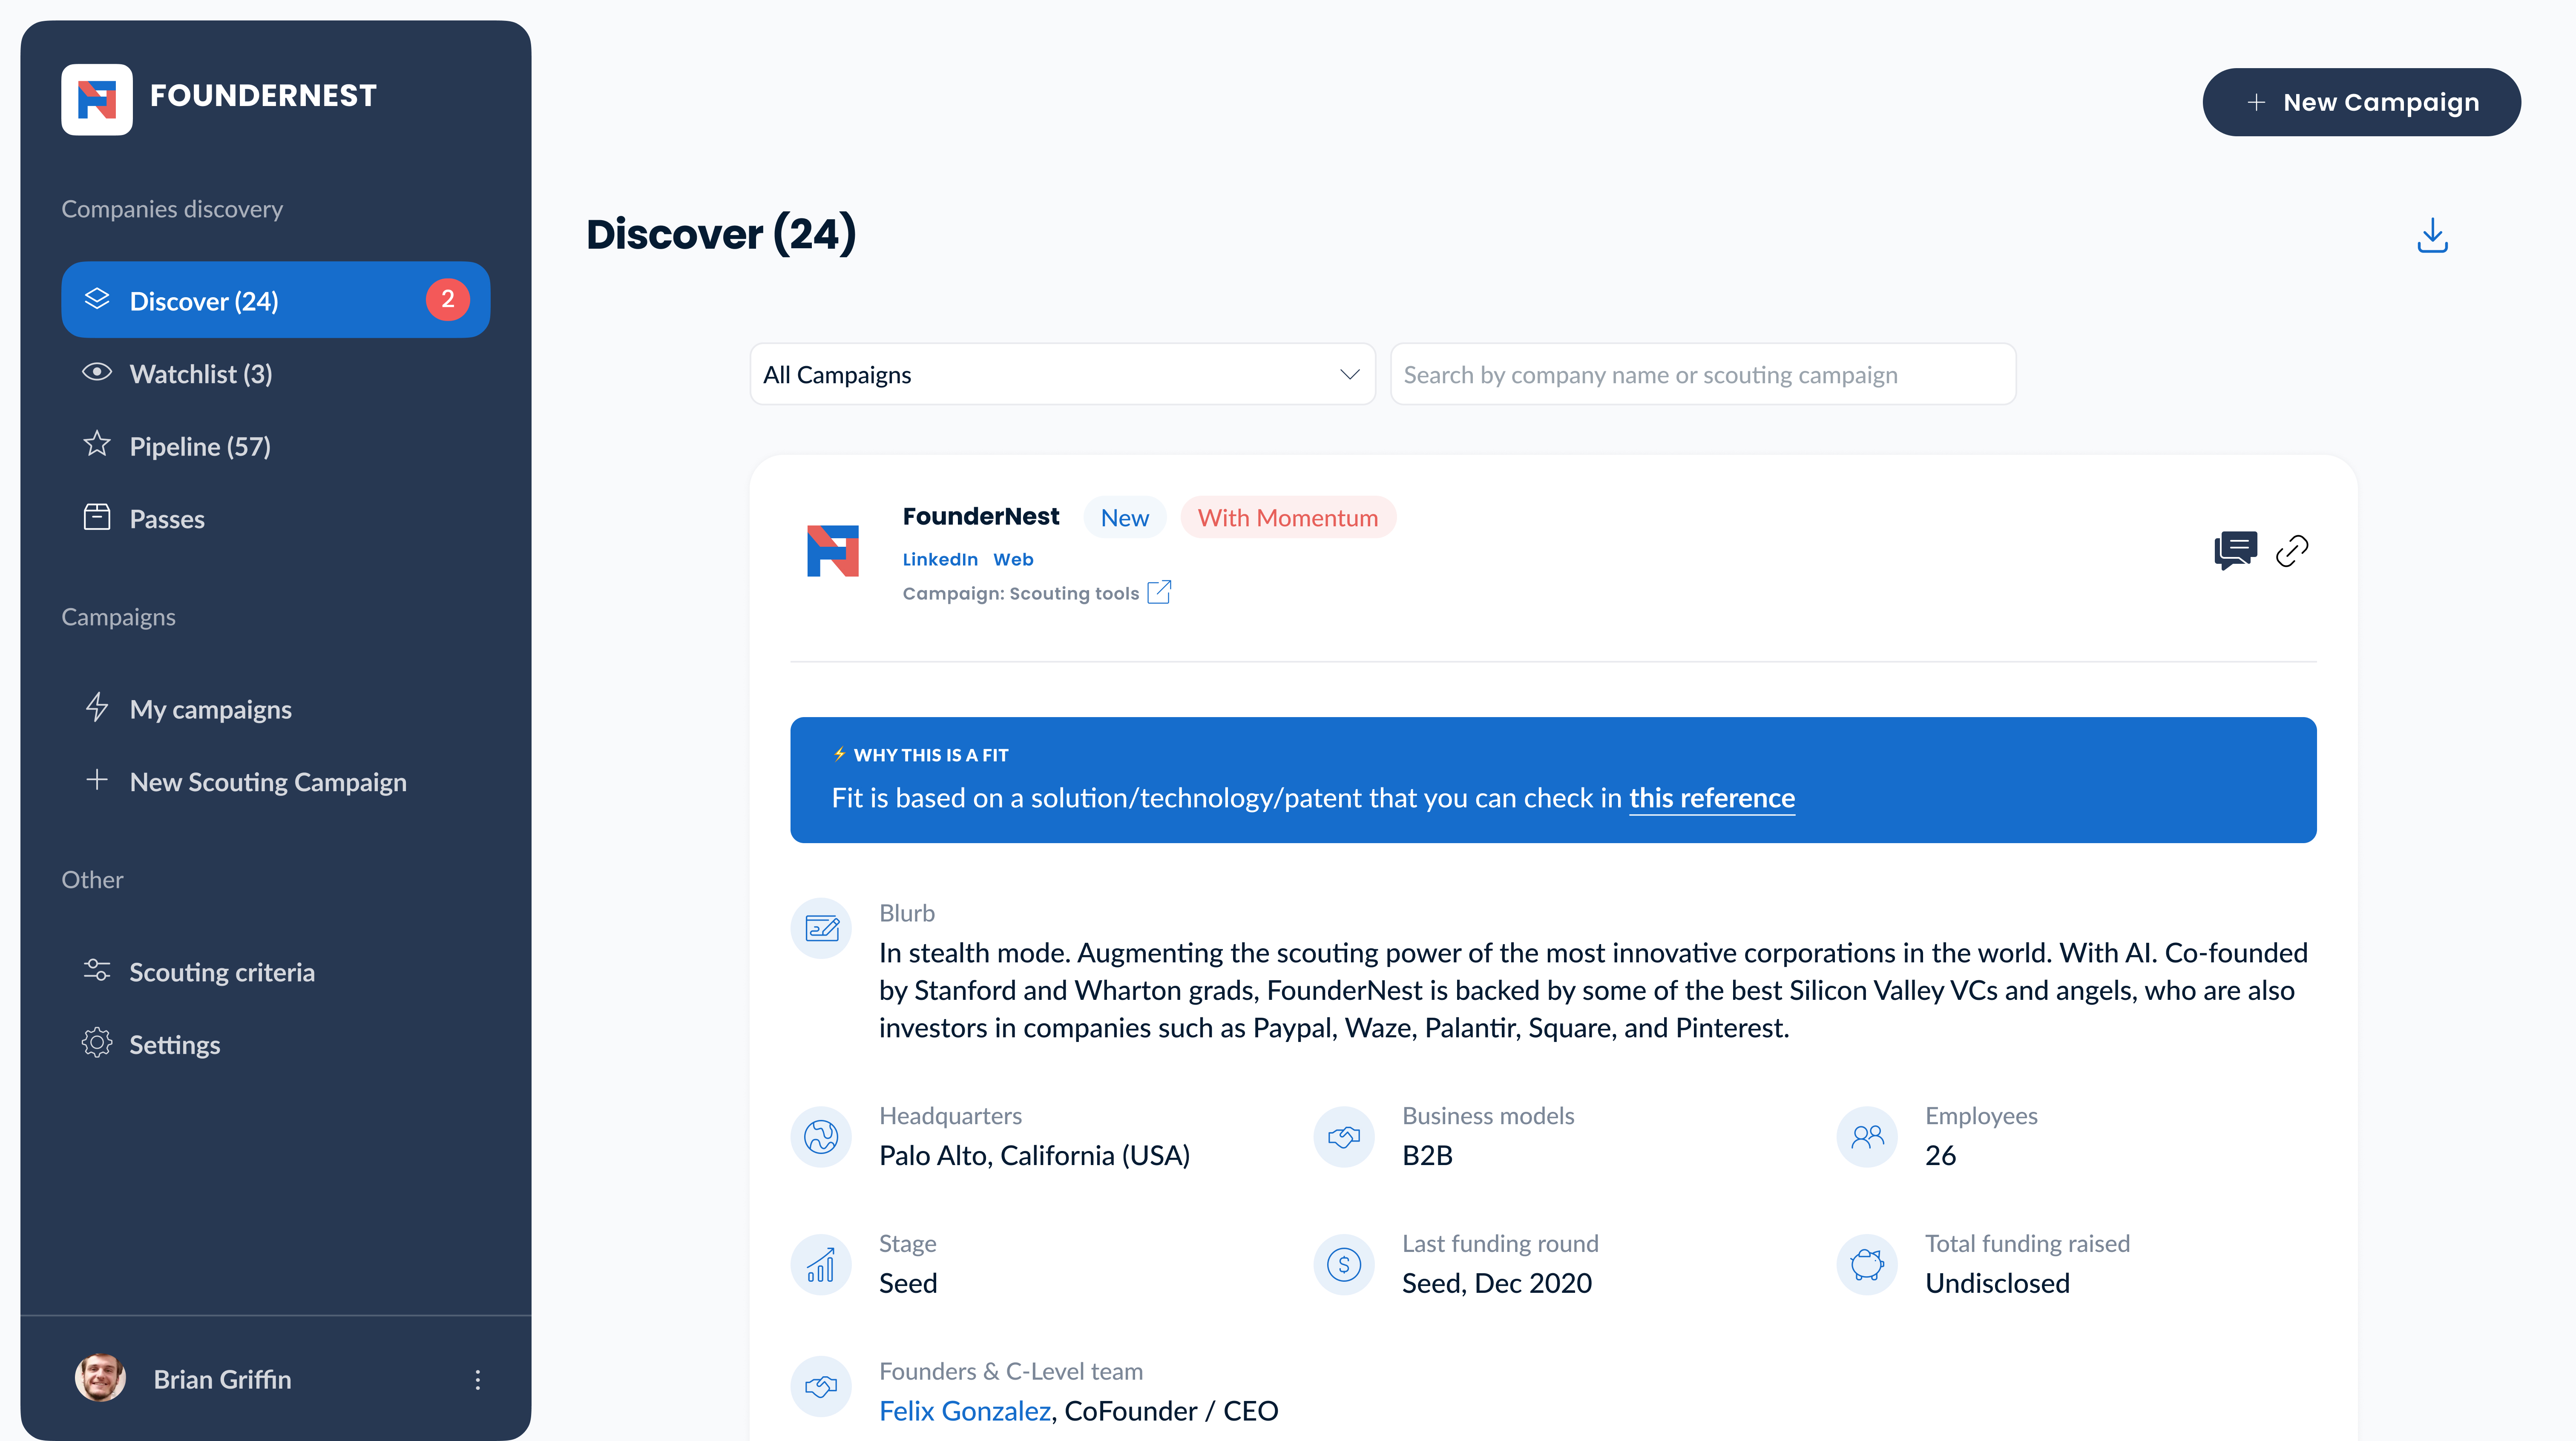Click the With Momentum tag
Viewport: 2576px width, 1441px height.
(1288, 517)
